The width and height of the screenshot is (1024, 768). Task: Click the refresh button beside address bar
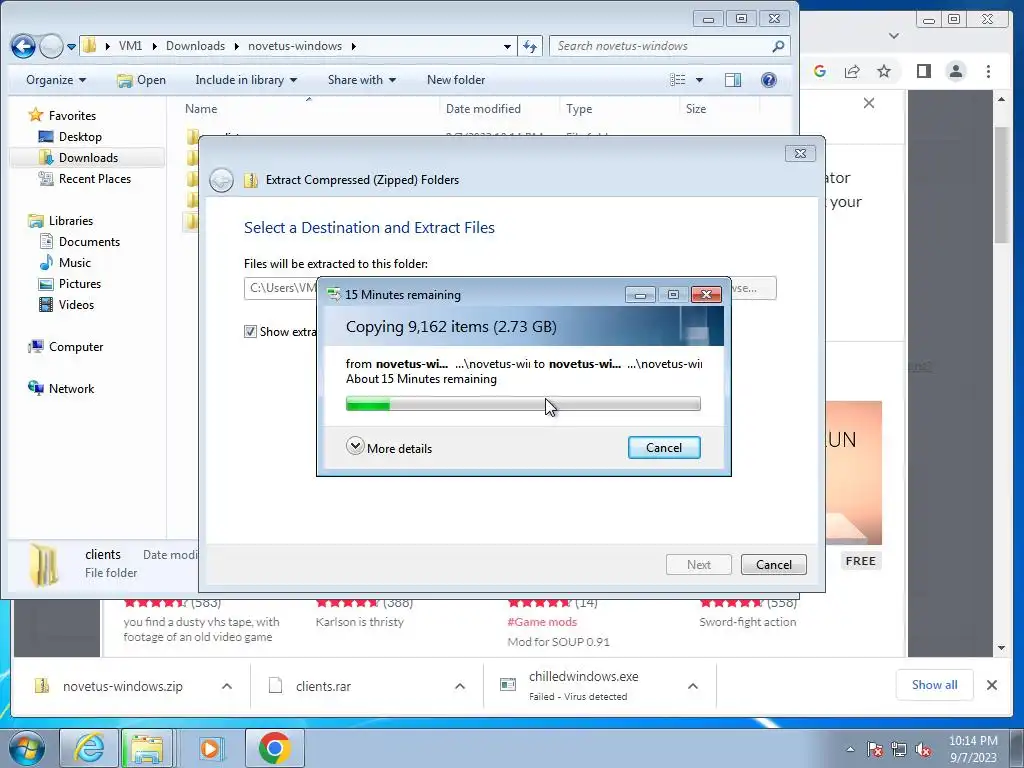[530, 46]
